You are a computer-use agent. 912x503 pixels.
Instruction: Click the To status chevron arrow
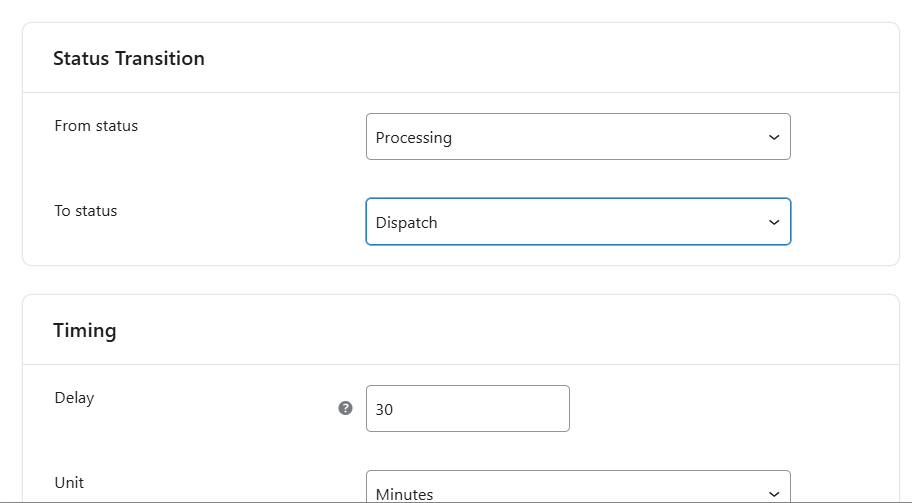[x=773, y=222]
